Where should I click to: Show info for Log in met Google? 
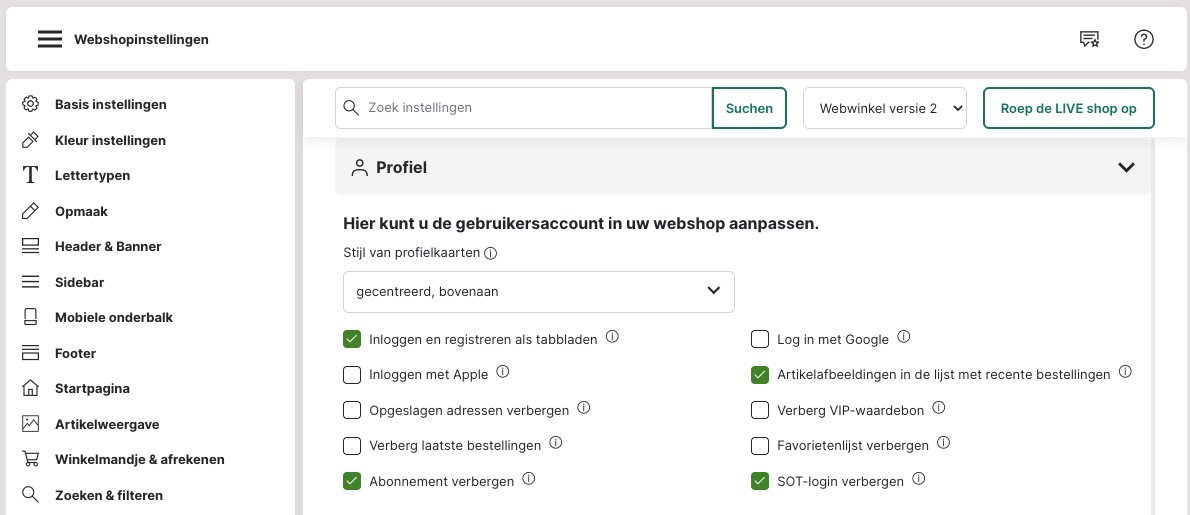click(904, 338)
